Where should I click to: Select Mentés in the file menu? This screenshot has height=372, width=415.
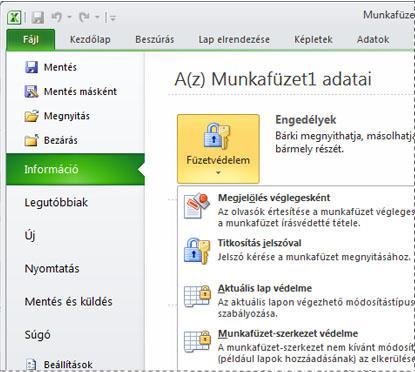point(60,67)
